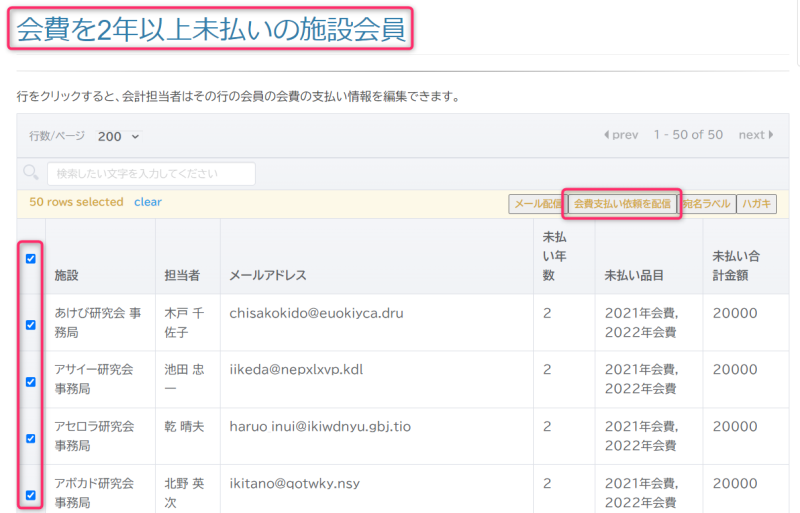Click the ハガキ button
Image resolution: width=800 pixels, height=513 pixels.
[x=756, y=204]
